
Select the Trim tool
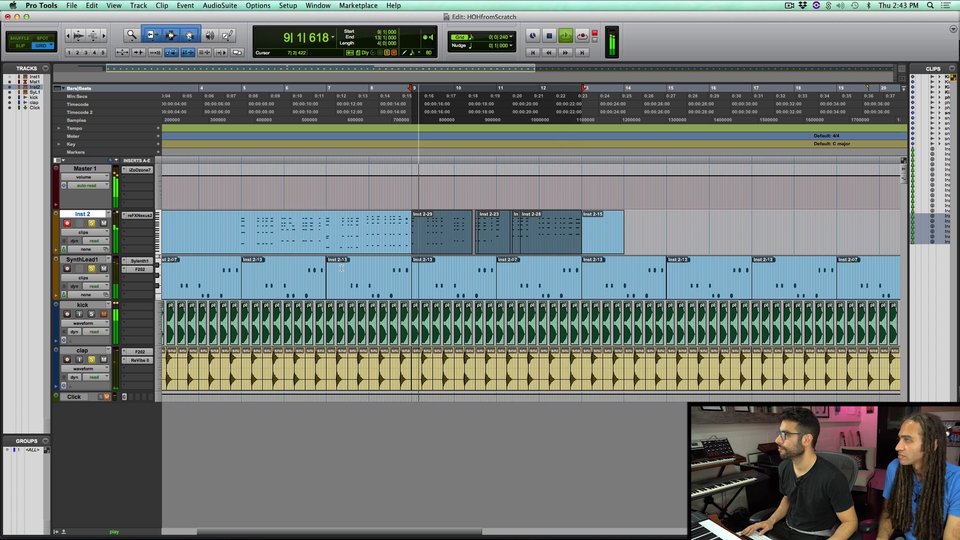151,35
